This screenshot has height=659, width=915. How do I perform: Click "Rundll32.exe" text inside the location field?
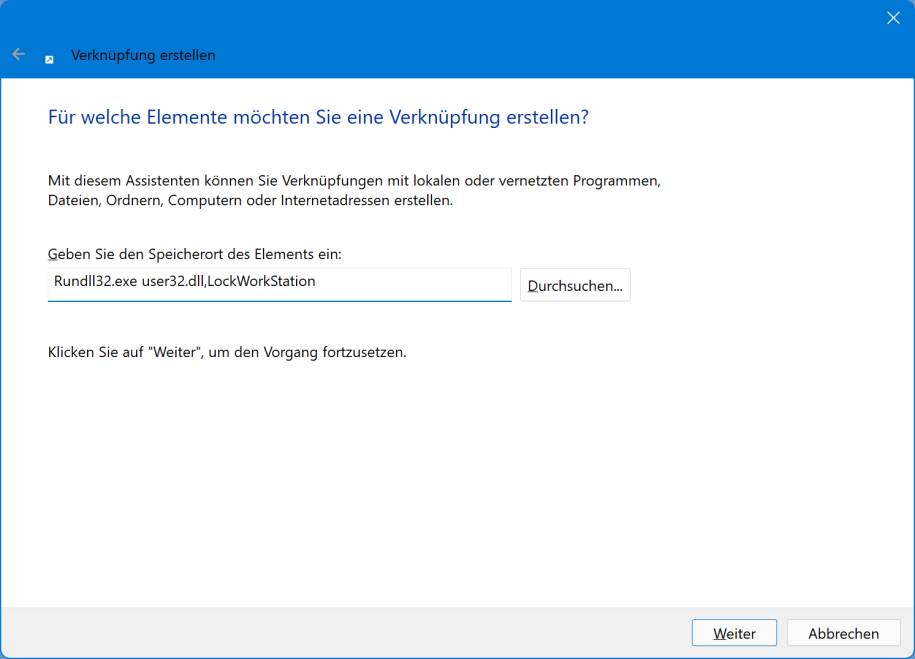pyautogui.click(x=95, y=282)
